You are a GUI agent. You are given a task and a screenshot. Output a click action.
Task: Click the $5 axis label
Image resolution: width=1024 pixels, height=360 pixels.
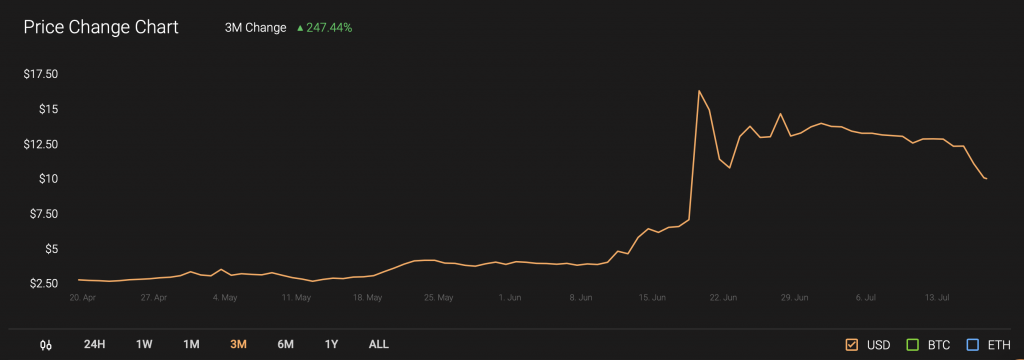[x=52, y=249]
